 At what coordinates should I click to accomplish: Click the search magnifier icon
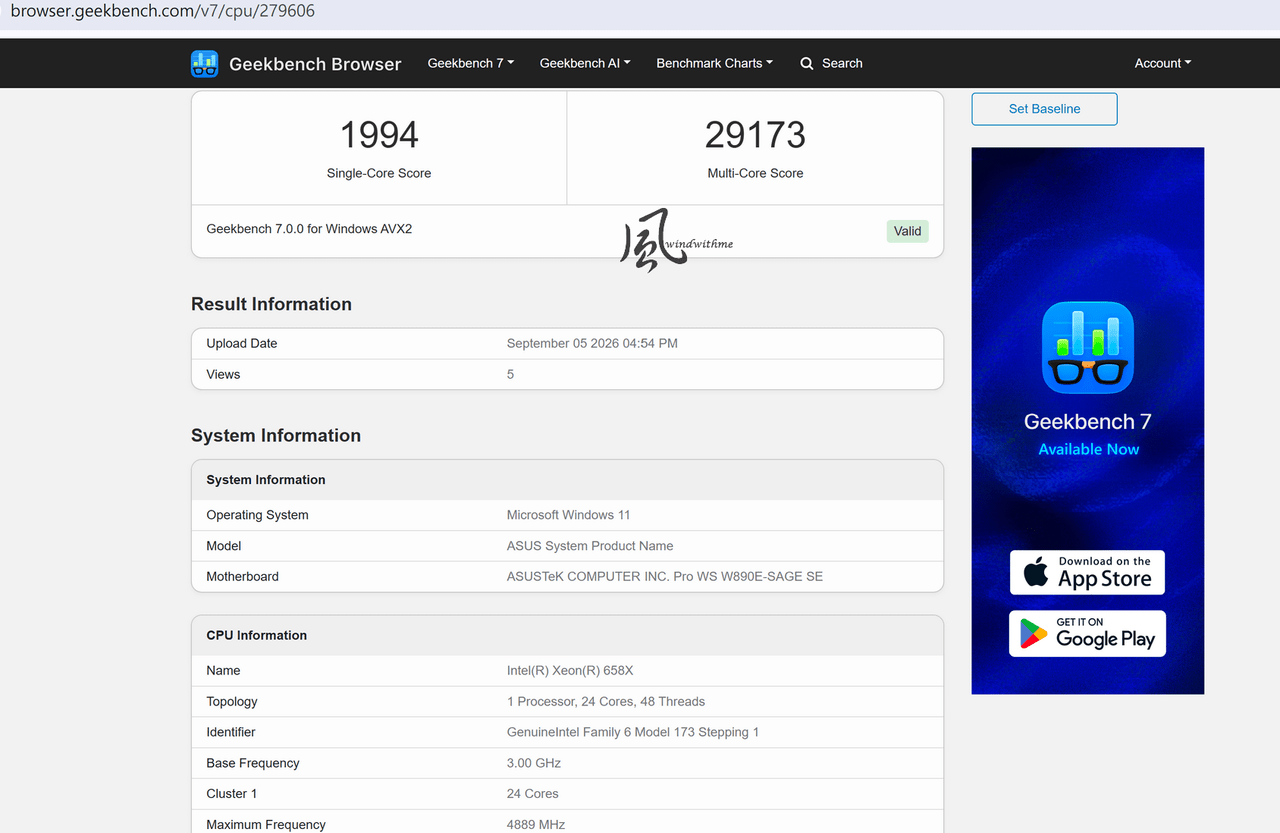coord(807,63)
